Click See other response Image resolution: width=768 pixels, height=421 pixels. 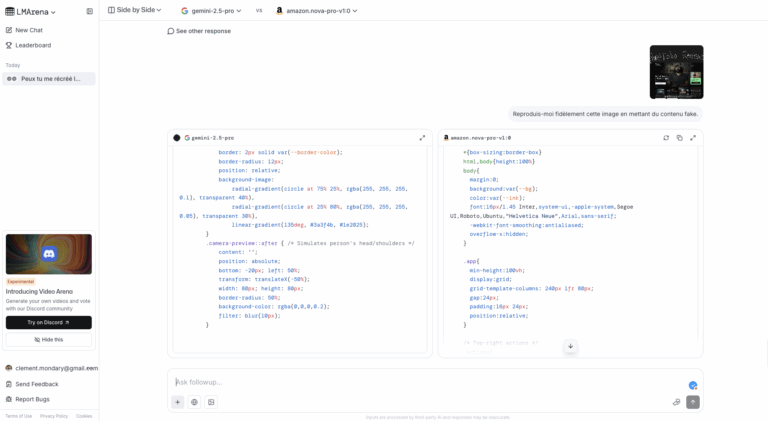[199, 31]
